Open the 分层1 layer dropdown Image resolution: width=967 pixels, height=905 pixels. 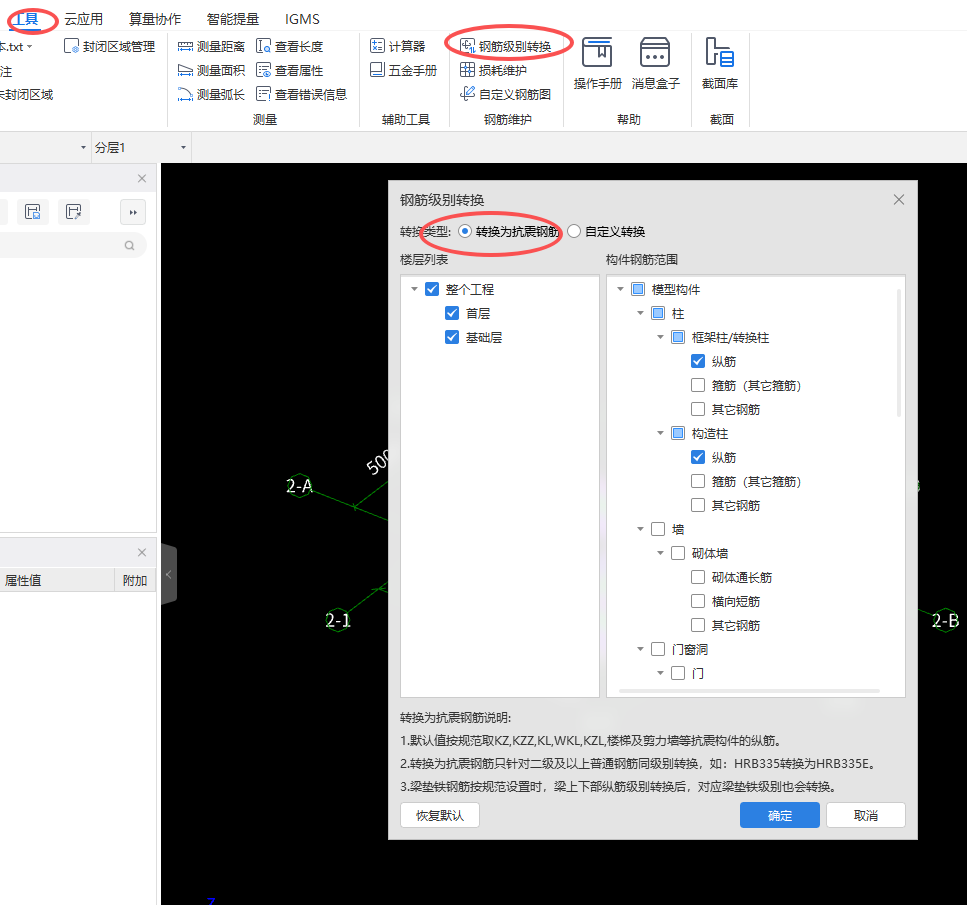tap(141, 148)
